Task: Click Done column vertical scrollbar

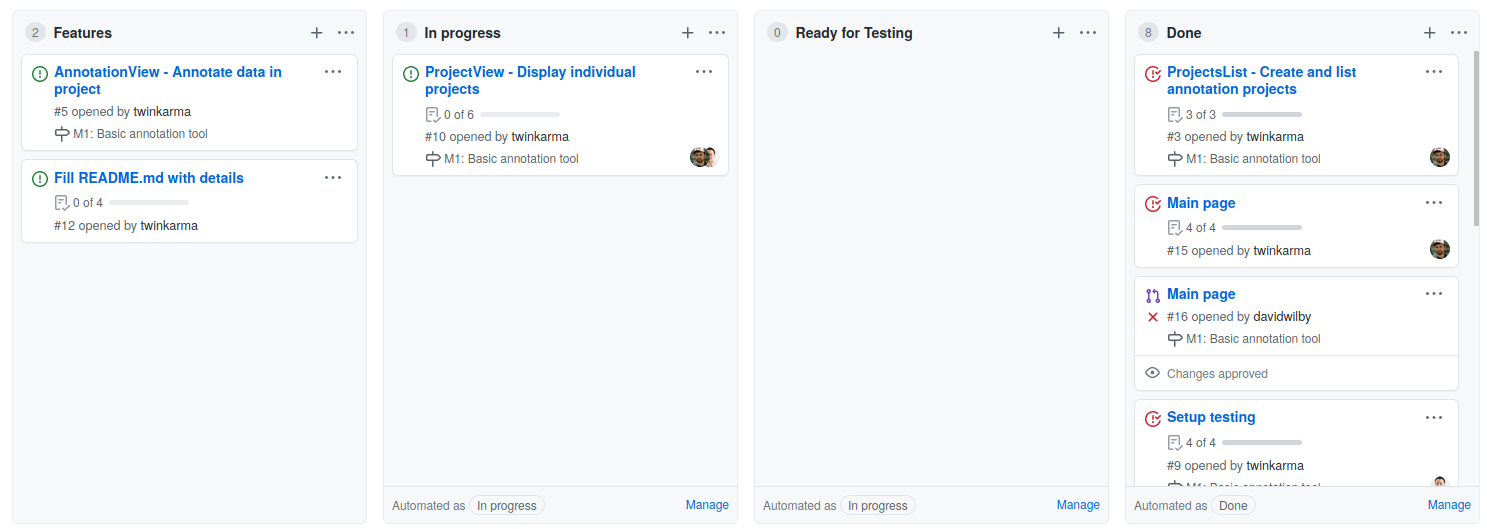Action: point(1475,140)
